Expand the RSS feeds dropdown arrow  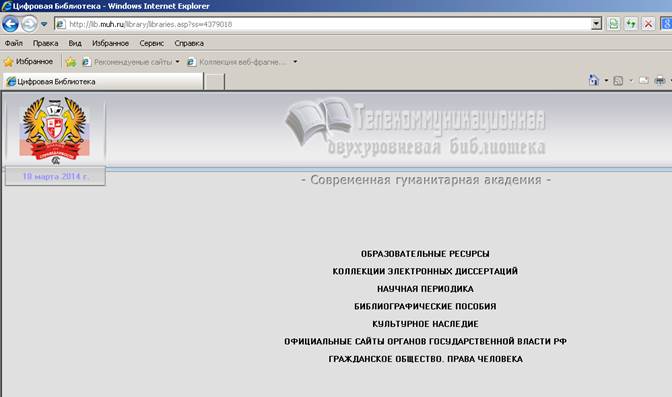631,81
